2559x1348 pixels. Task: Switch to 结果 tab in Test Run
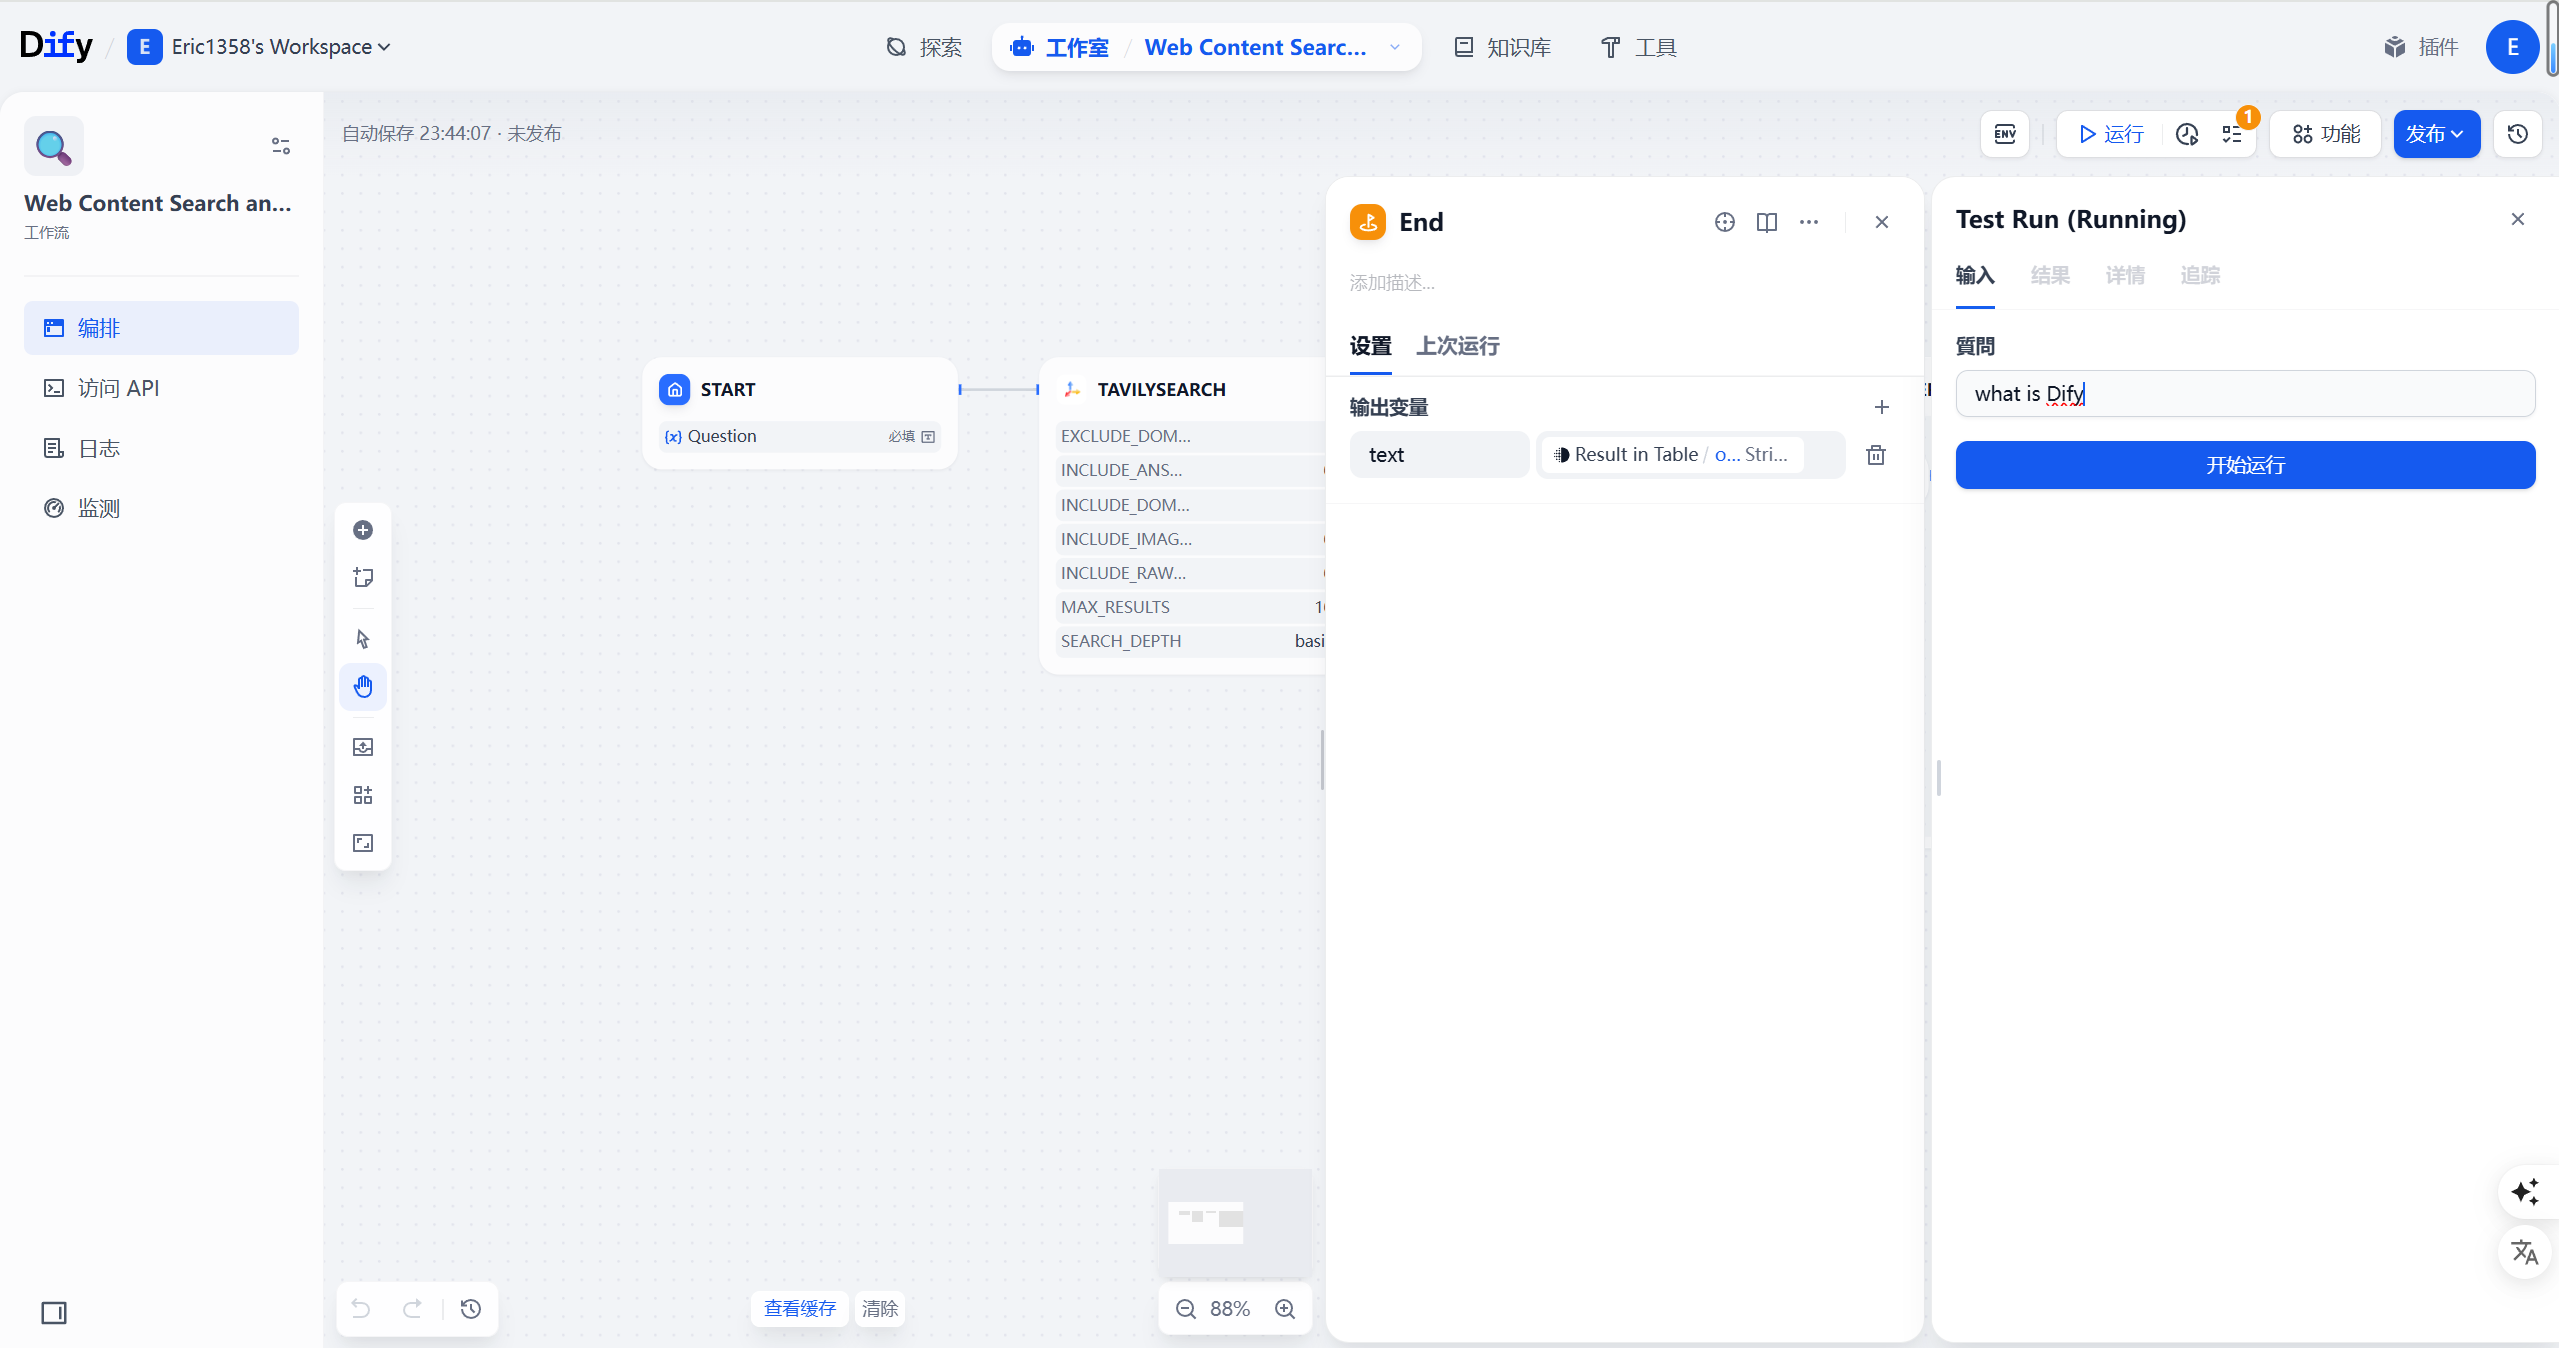2050,275
